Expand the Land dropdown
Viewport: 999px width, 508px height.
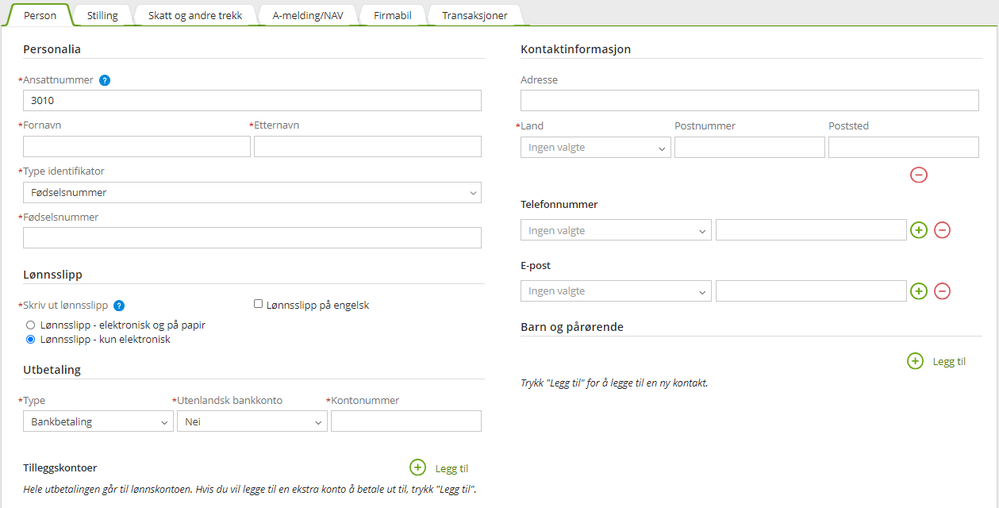coord(596,148)
